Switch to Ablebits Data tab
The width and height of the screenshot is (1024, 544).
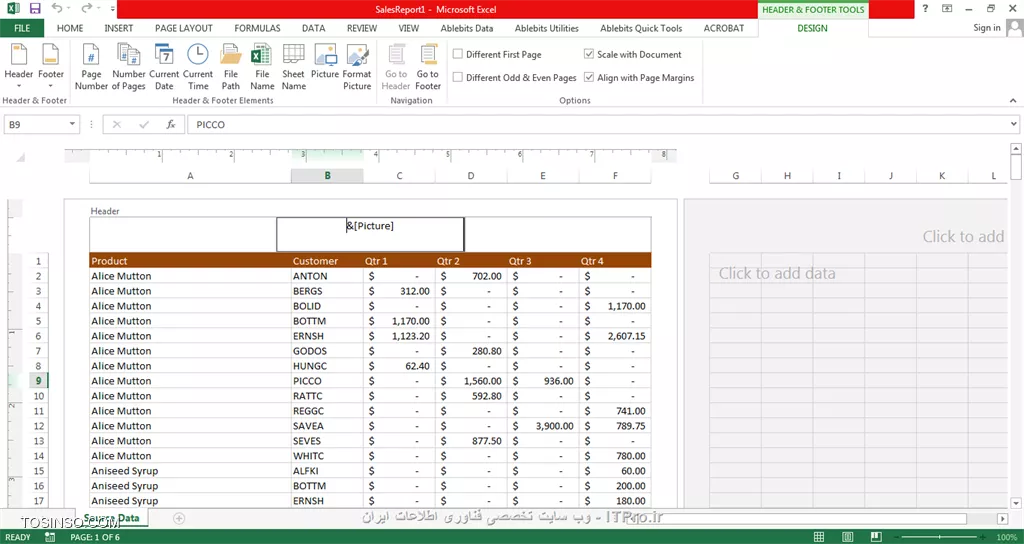click(x=467, y=28)
